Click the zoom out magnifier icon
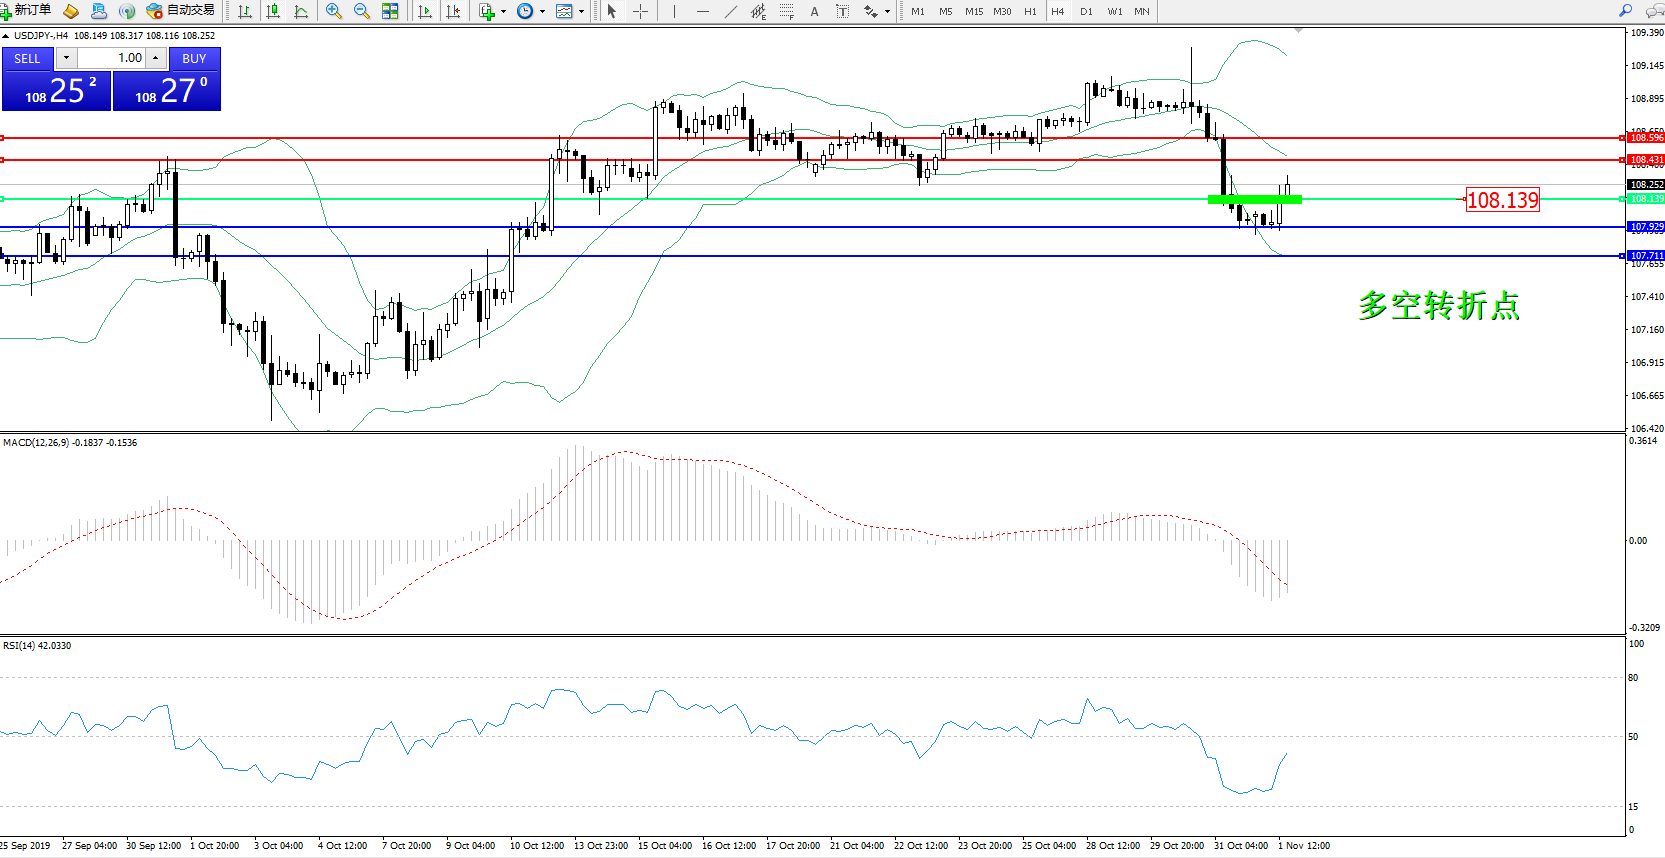1665x858 pixels. 362,11
